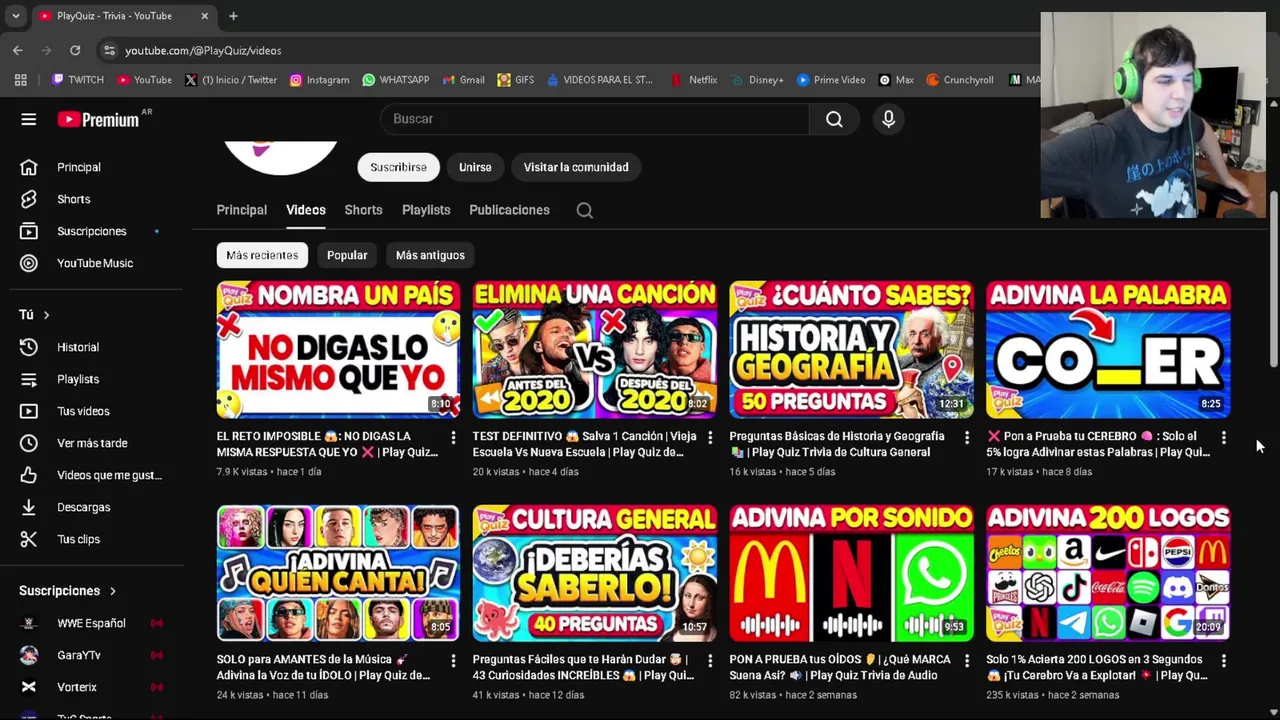This screenshot has height=720, width=1280.
Task: Open the TWITCH bookmark
Action: [x=77, y=80]
